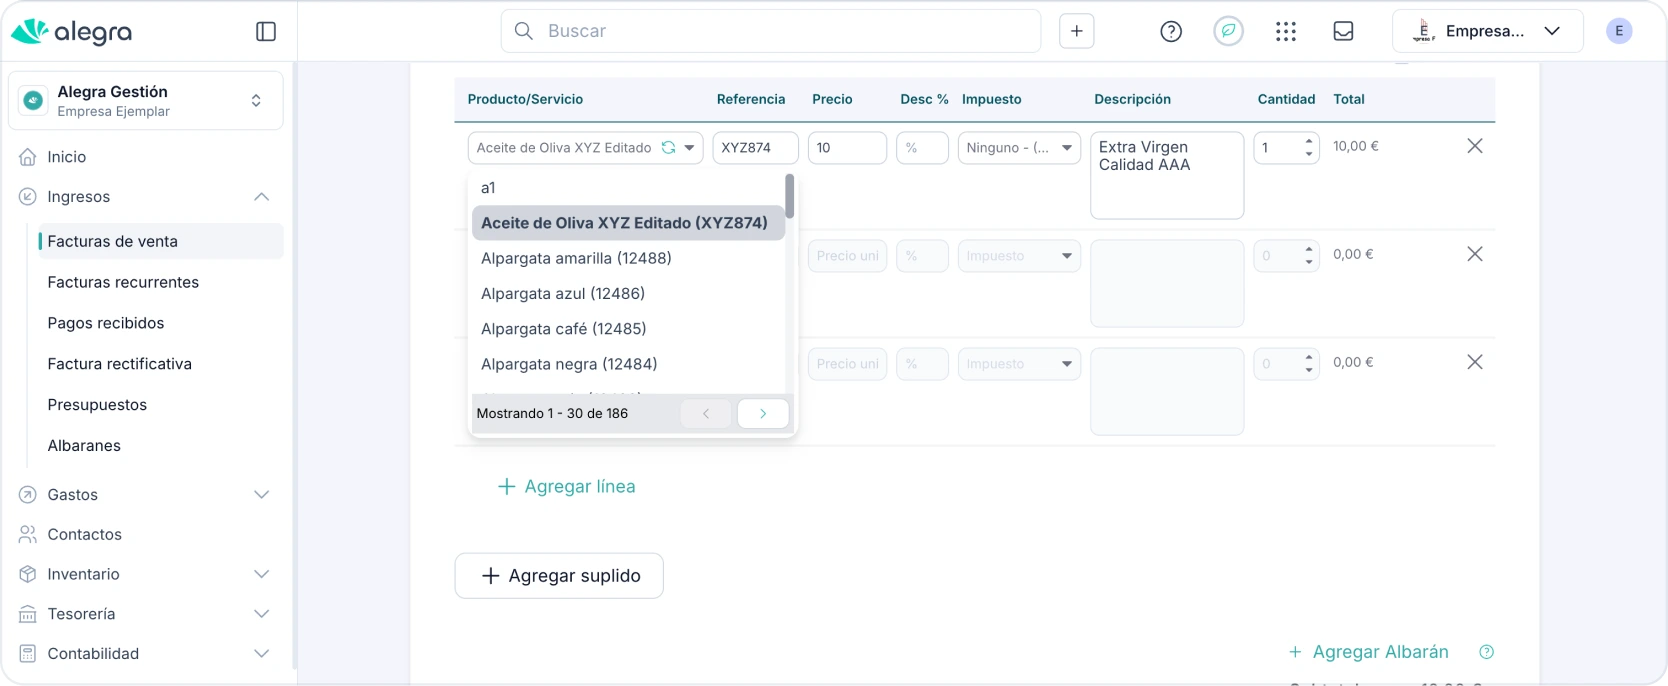1668x686 pixels.
Task: Remove the first invoice line with X
Action: coord(1474,146)
